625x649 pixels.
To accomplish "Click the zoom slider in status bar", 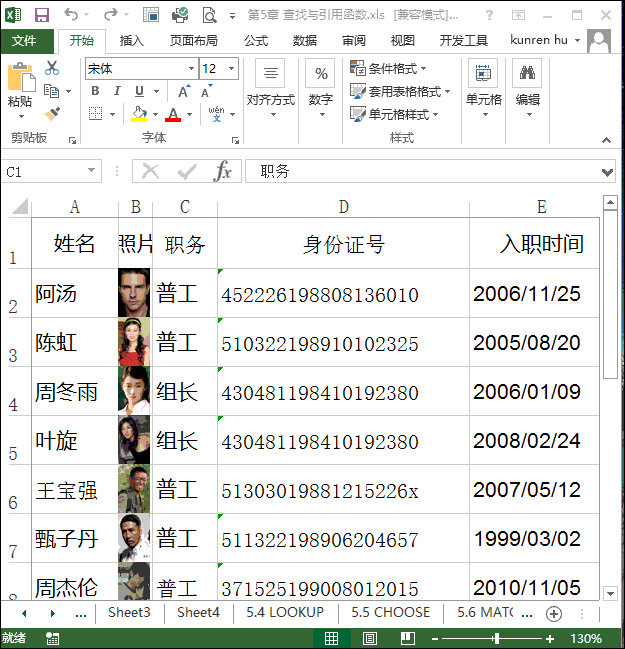I will pos(496,638).
